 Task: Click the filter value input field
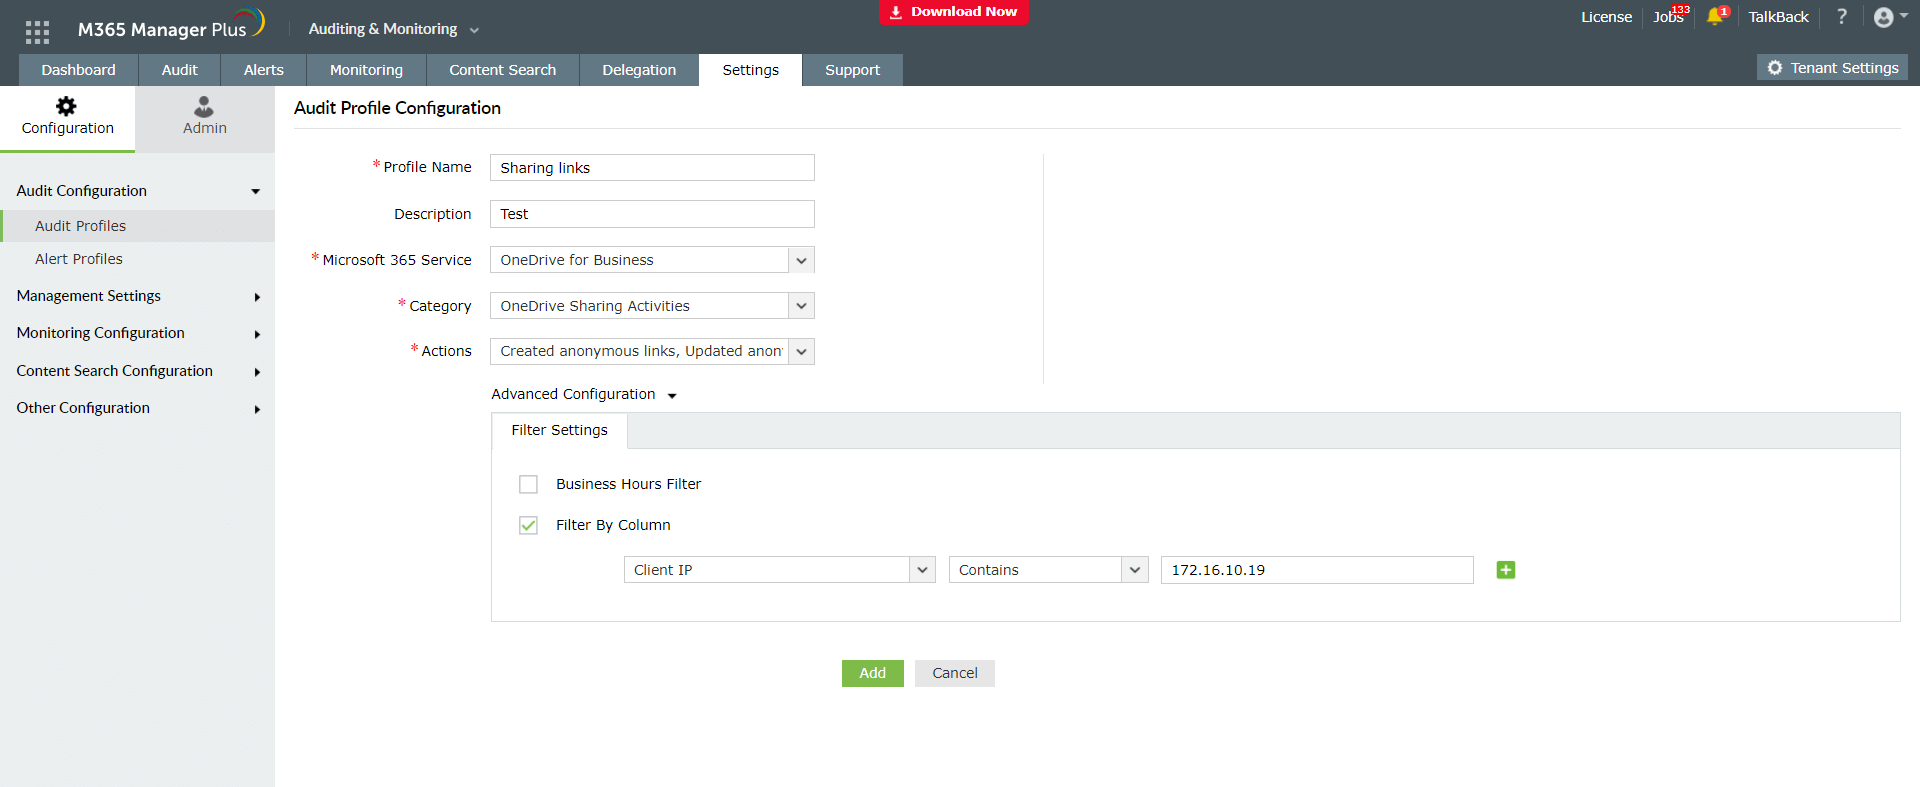1317,570
